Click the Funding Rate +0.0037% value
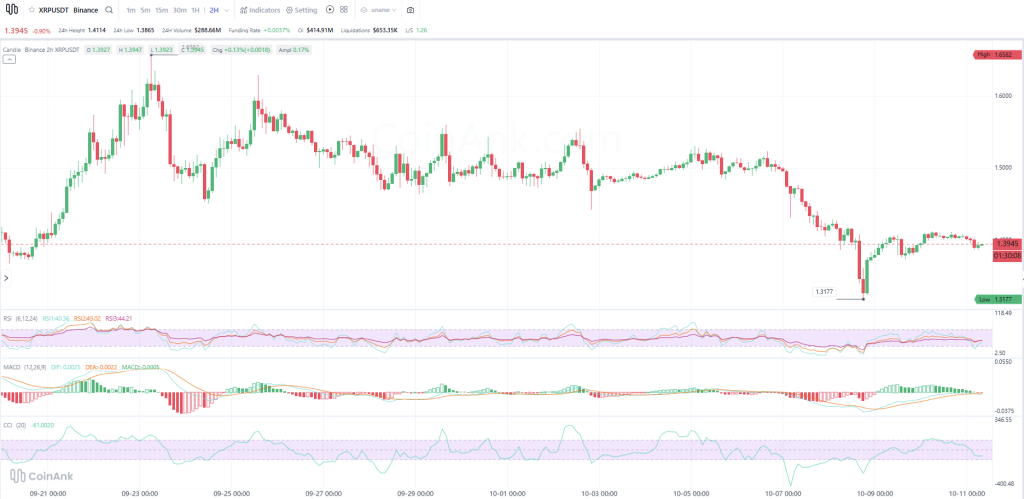1024x499 pixels. 277,31
